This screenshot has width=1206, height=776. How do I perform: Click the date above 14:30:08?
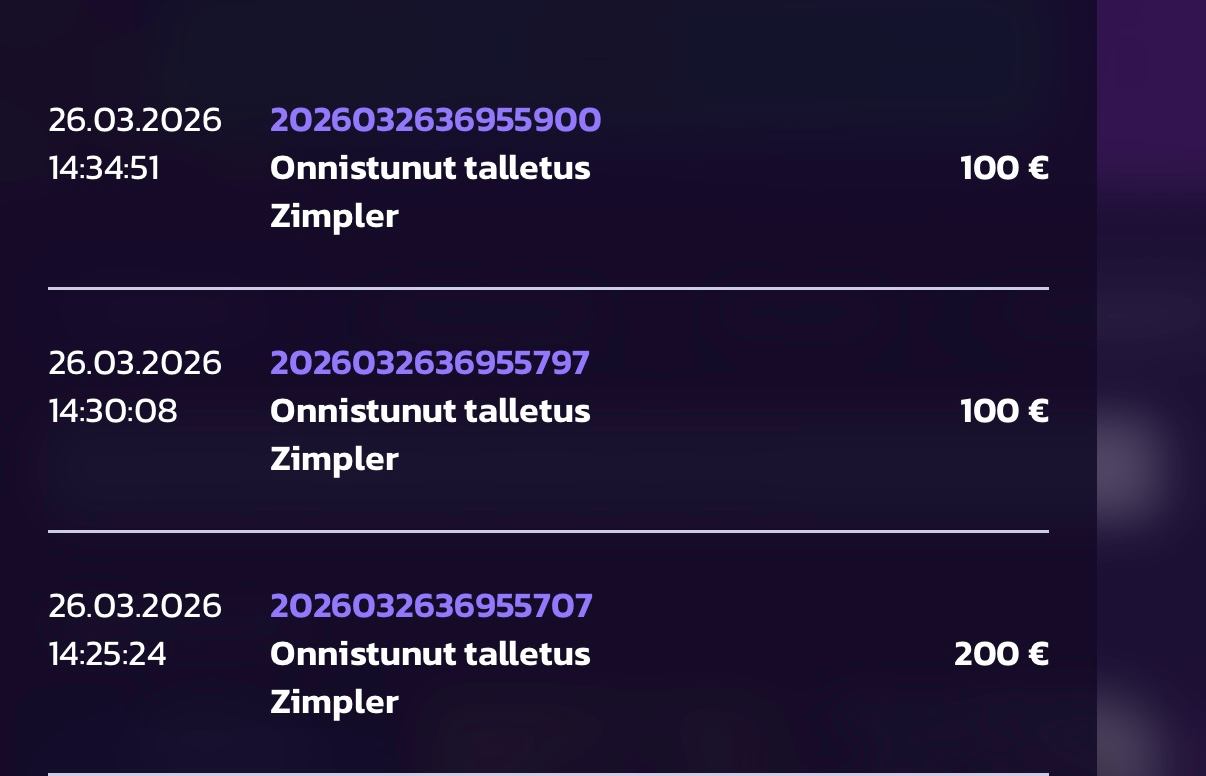[135, 363]
